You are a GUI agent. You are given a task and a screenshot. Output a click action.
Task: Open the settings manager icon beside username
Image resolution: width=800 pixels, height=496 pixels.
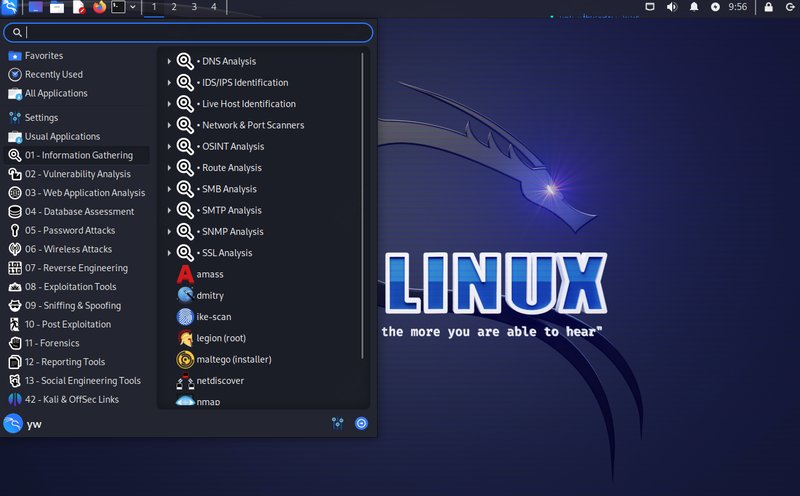tap(338, 423)
